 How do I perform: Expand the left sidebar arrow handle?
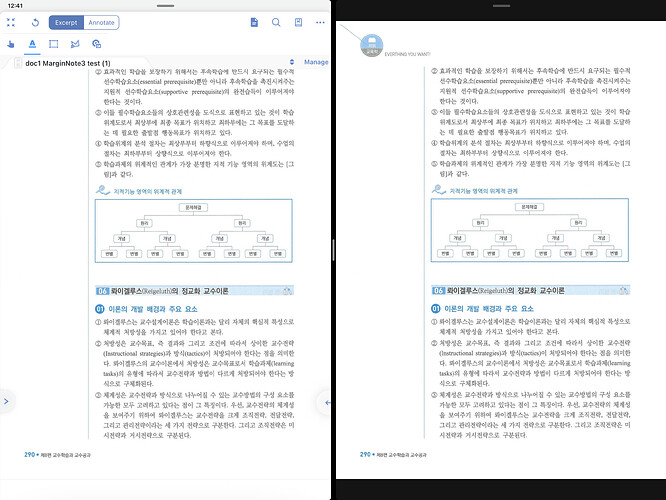6,401
